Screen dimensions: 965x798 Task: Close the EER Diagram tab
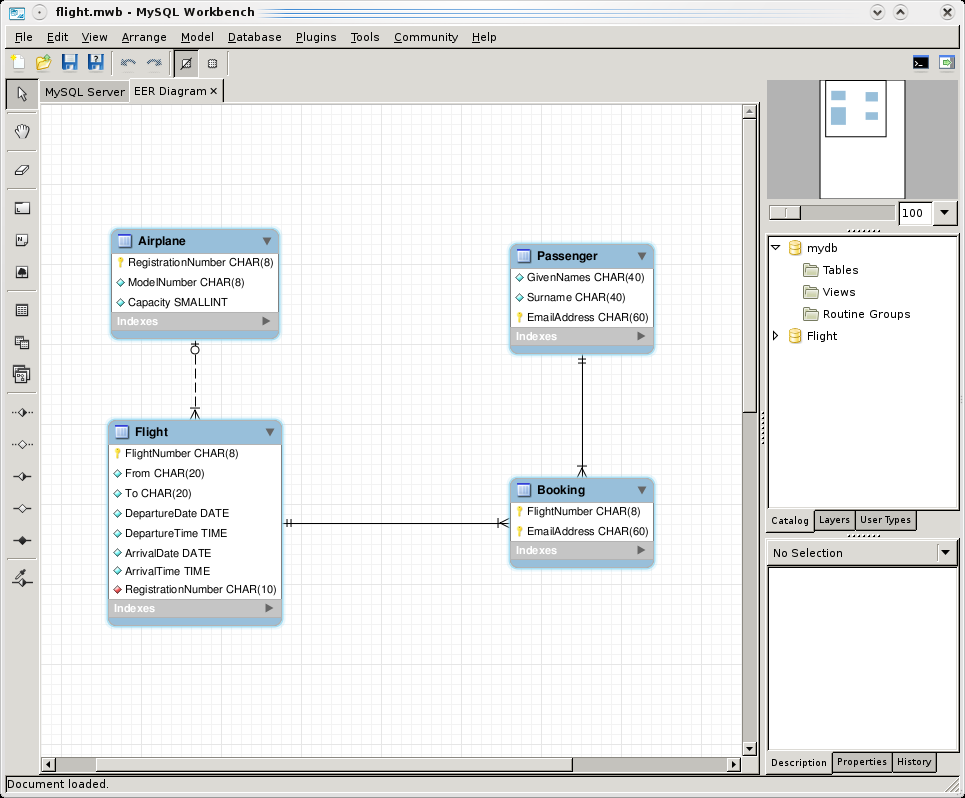pos(214,91)
